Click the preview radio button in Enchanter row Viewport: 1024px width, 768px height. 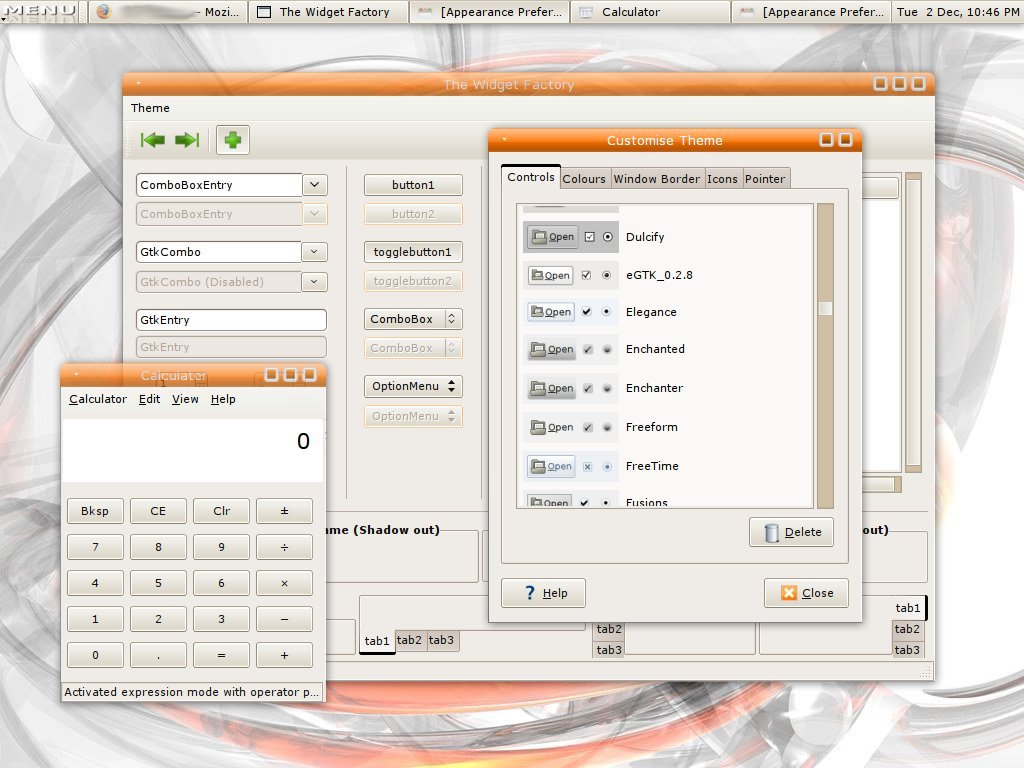[607, 388]
